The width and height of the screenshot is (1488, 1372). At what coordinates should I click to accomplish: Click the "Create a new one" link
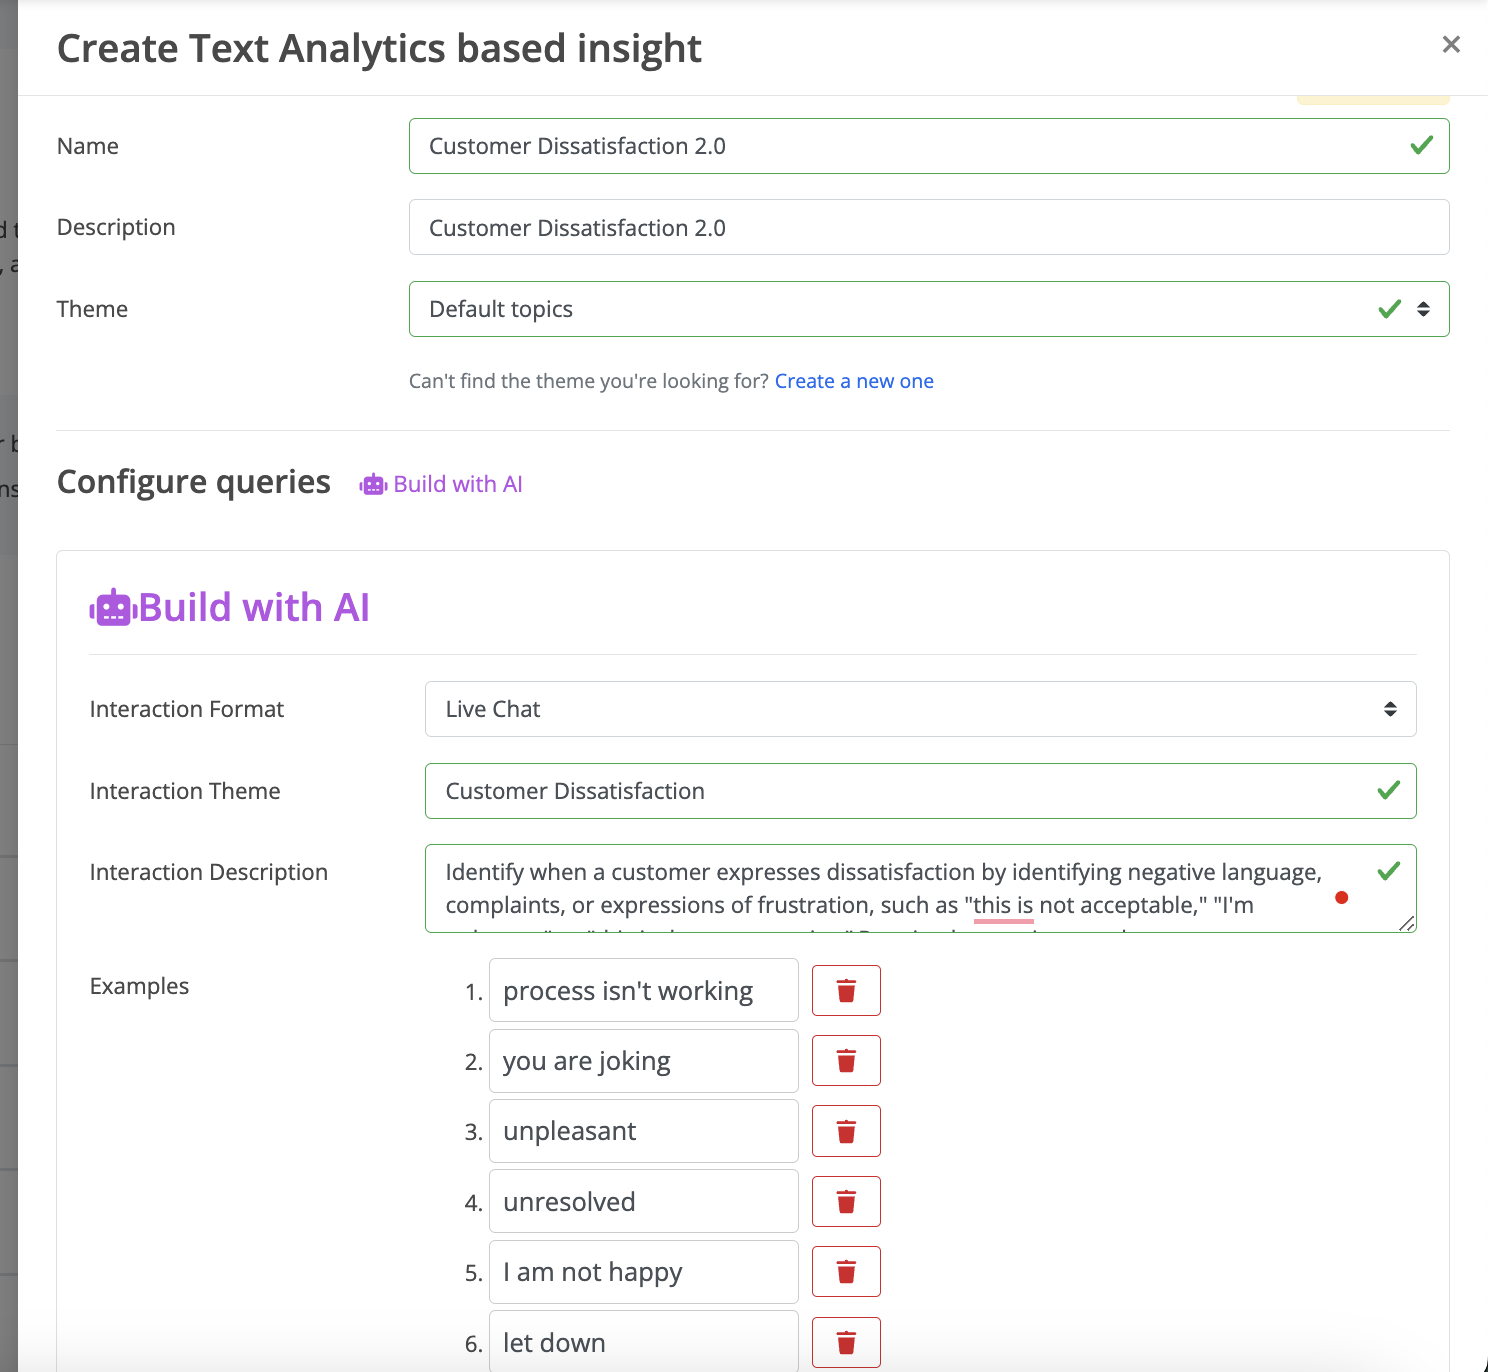click(854, 381)
